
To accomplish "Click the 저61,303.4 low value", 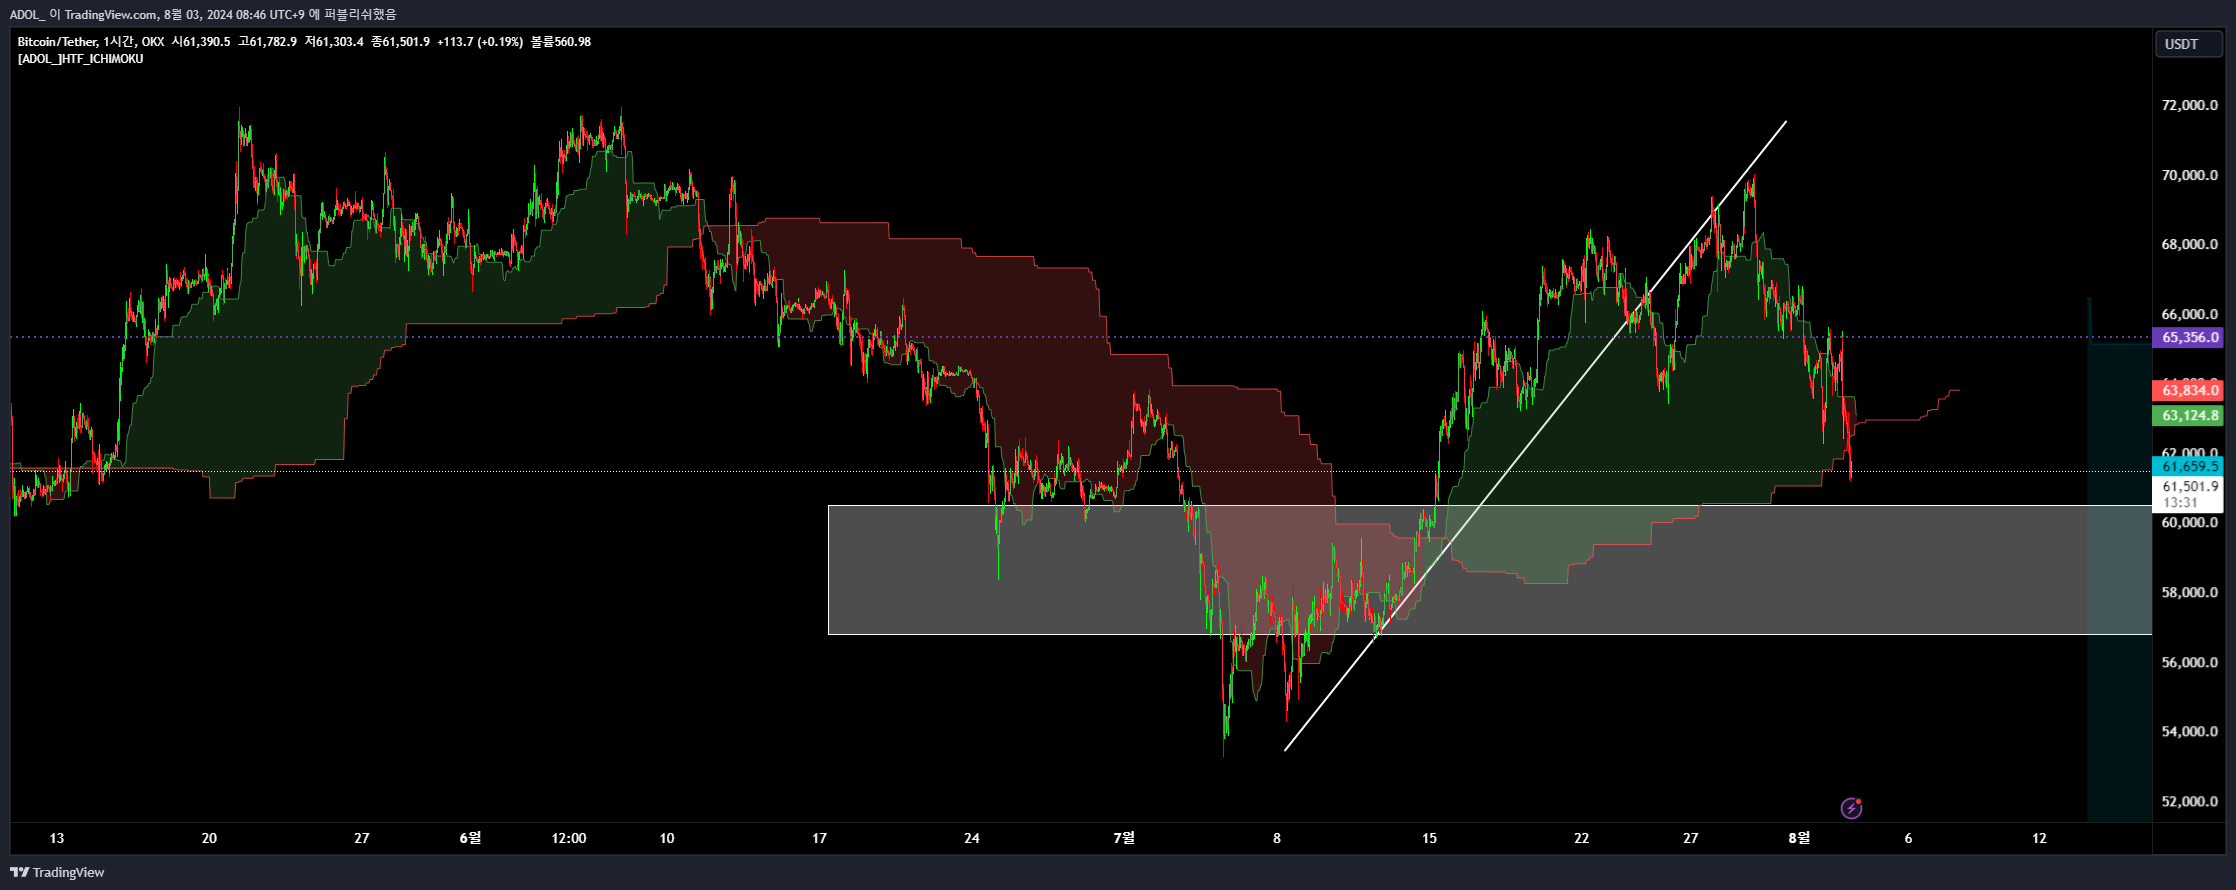I will (334, 42).
